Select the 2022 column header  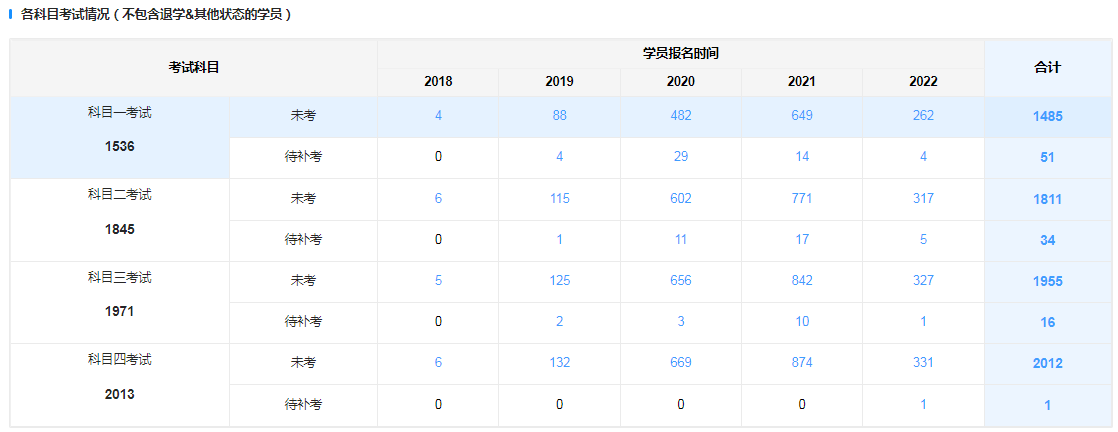tap(923, 82)
